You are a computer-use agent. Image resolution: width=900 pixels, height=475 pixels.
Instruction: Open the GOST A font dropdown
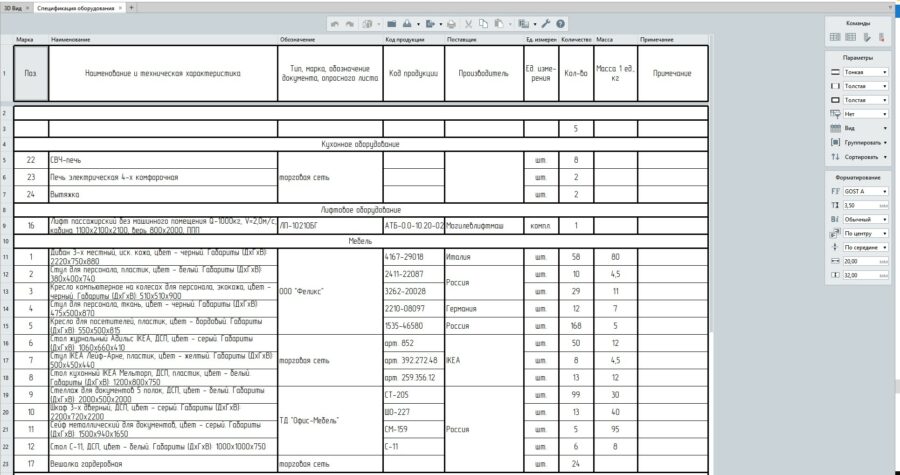pos(866,192)
